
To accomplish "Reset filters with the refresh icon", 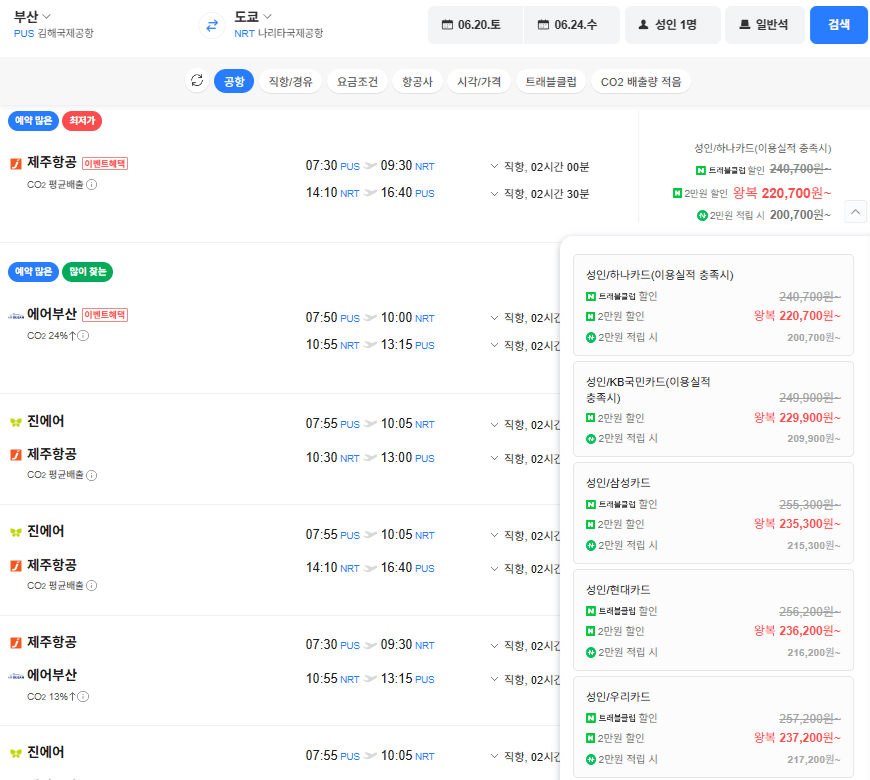I will click(x=197, y=81).
